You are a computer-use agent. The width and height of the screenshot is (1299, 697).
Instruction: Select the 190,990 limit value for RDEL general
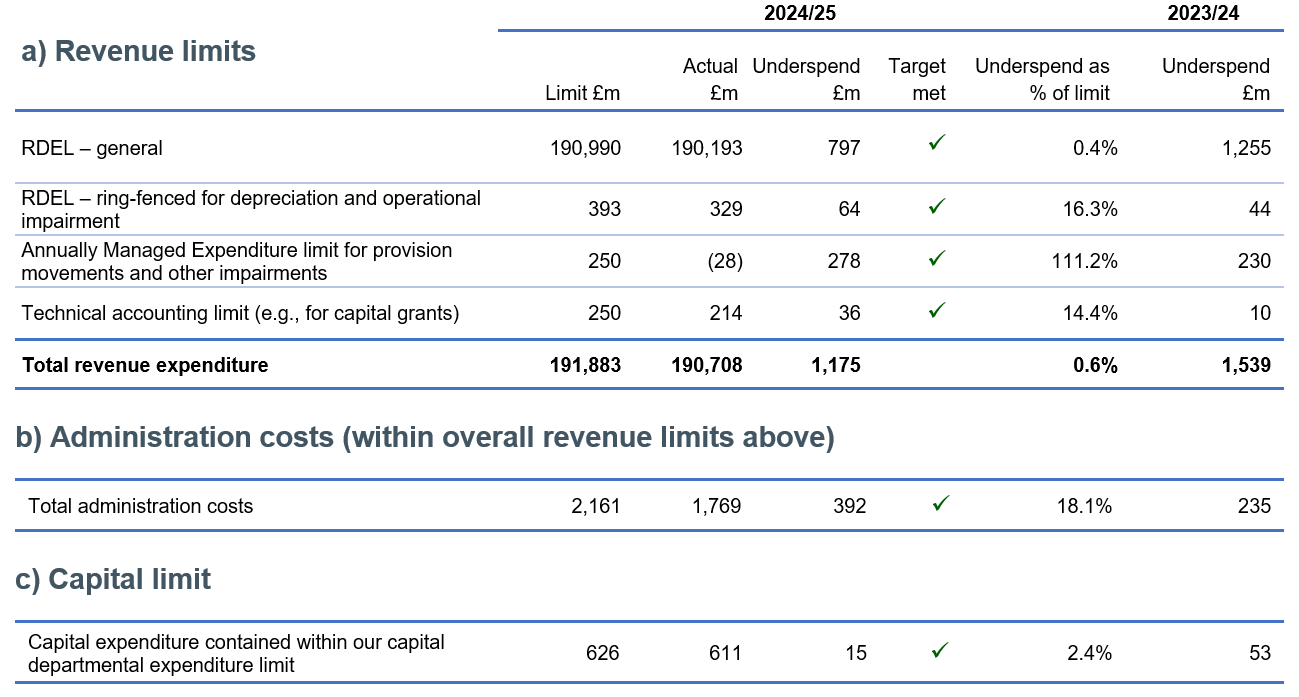pyautogui.click(x=585, y=148)
